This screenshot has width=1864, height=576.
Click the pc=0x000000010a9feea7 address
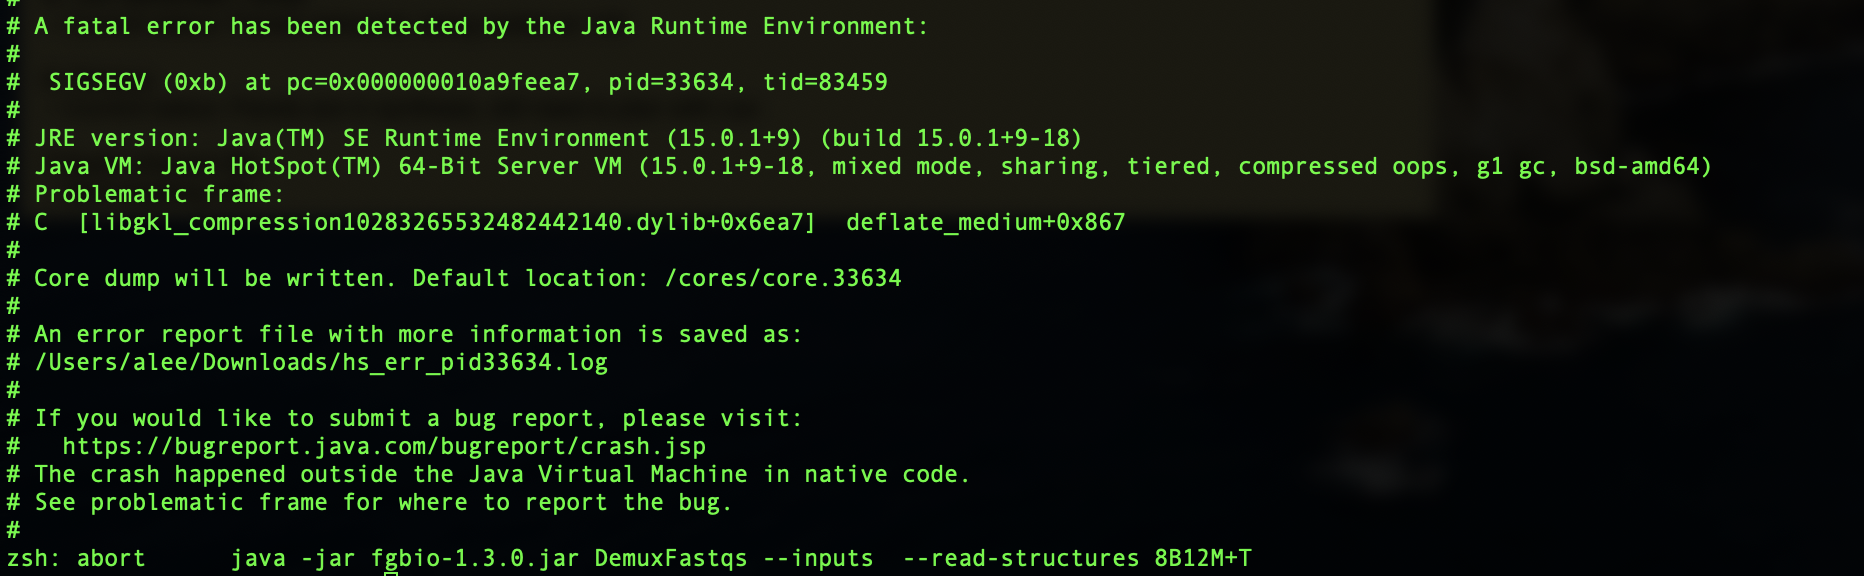(x=433, y=83)
